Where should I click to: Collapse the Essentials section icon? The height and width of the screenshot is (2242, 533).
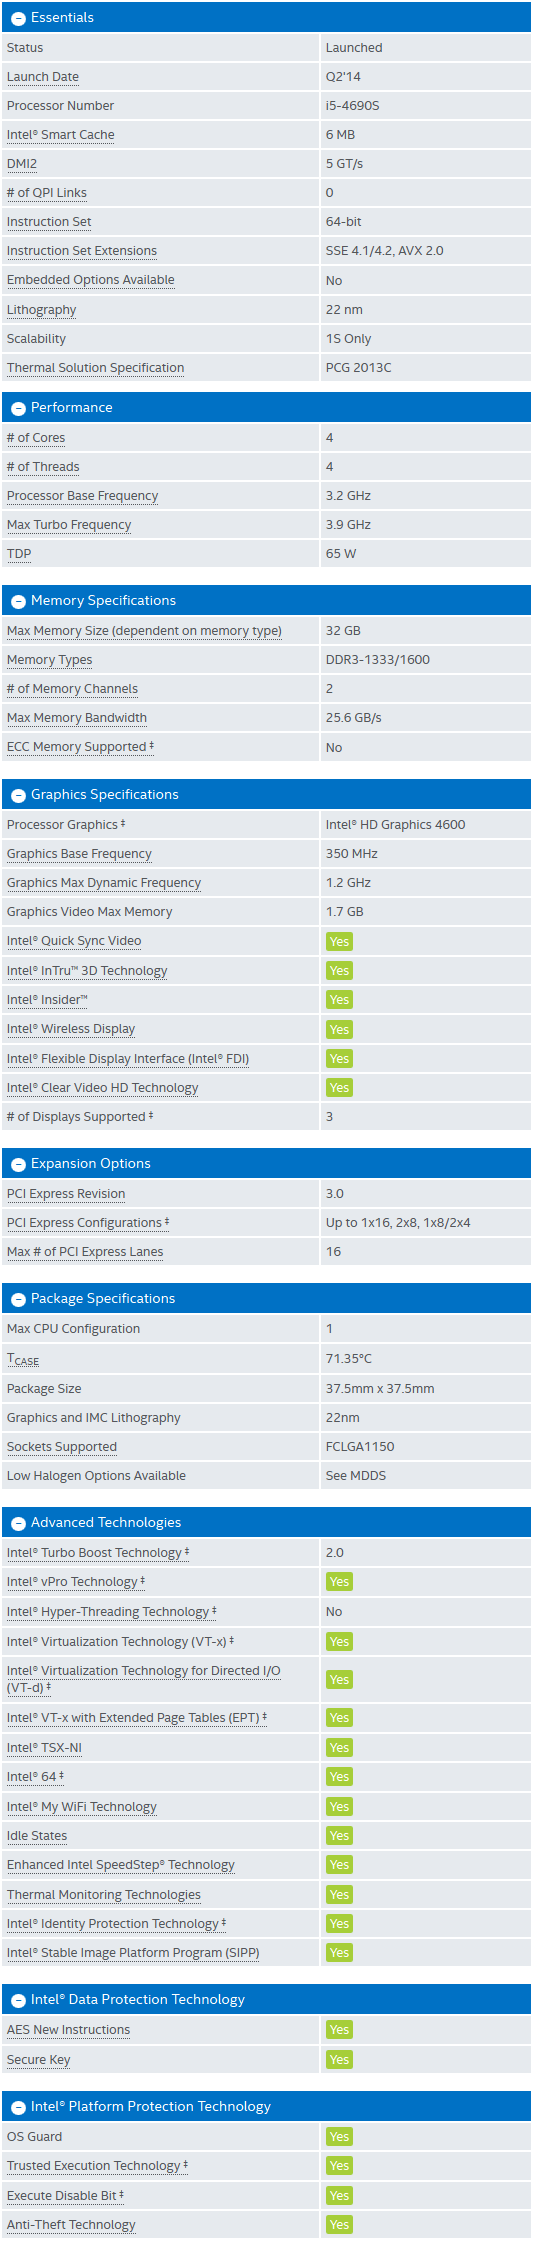coord(18,19)
